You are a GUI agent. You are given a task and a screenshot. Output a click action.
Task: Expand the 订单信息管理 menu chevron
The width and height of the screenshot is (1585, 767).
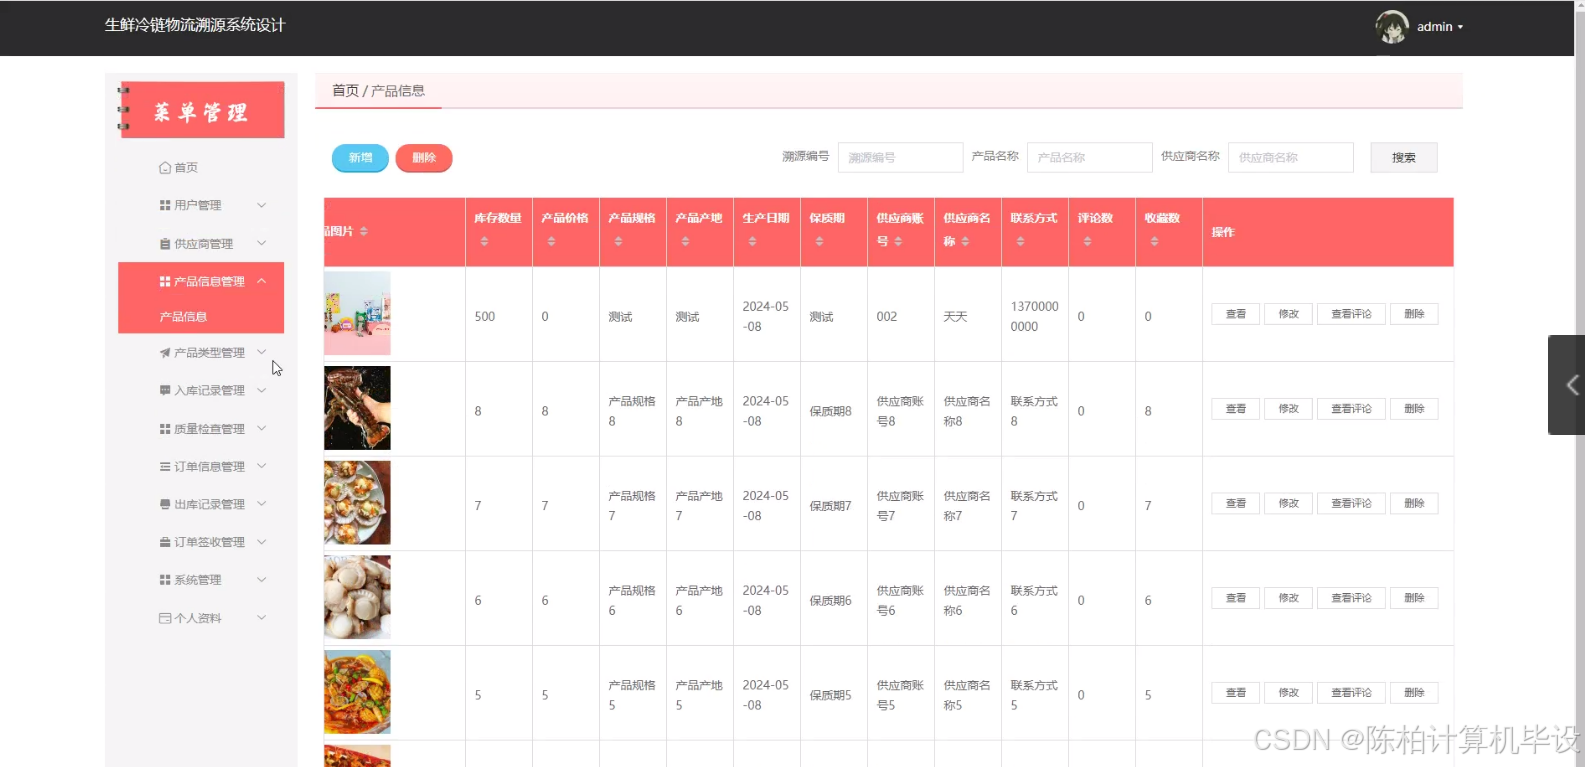262,466
